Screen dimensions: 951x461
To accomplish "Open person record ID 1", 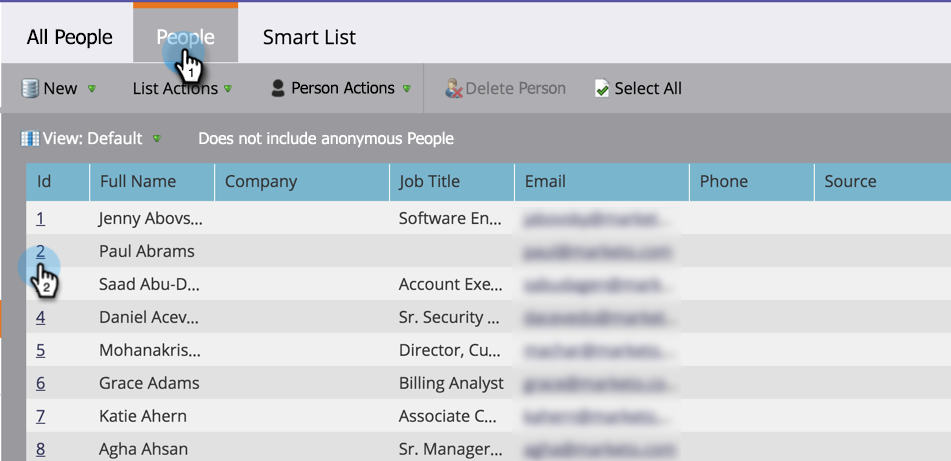I will (41, 218).
